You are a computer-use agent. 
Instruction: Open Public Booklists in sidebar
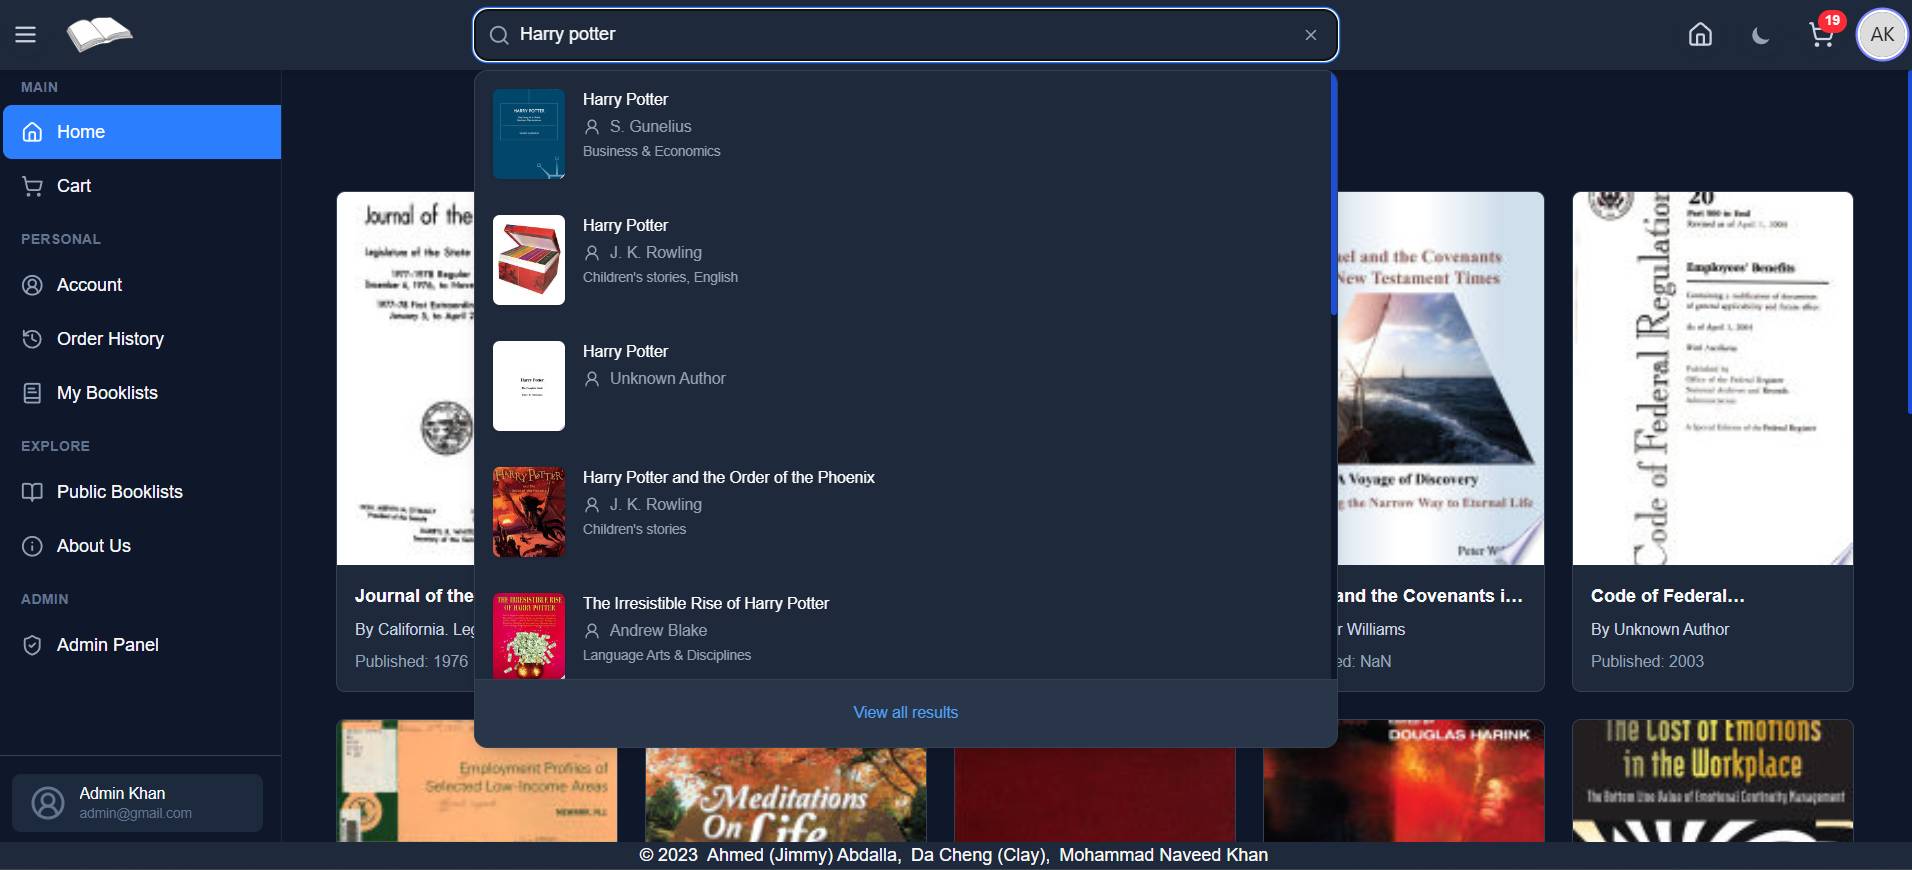pyautogui.click(x=142, y=492)
